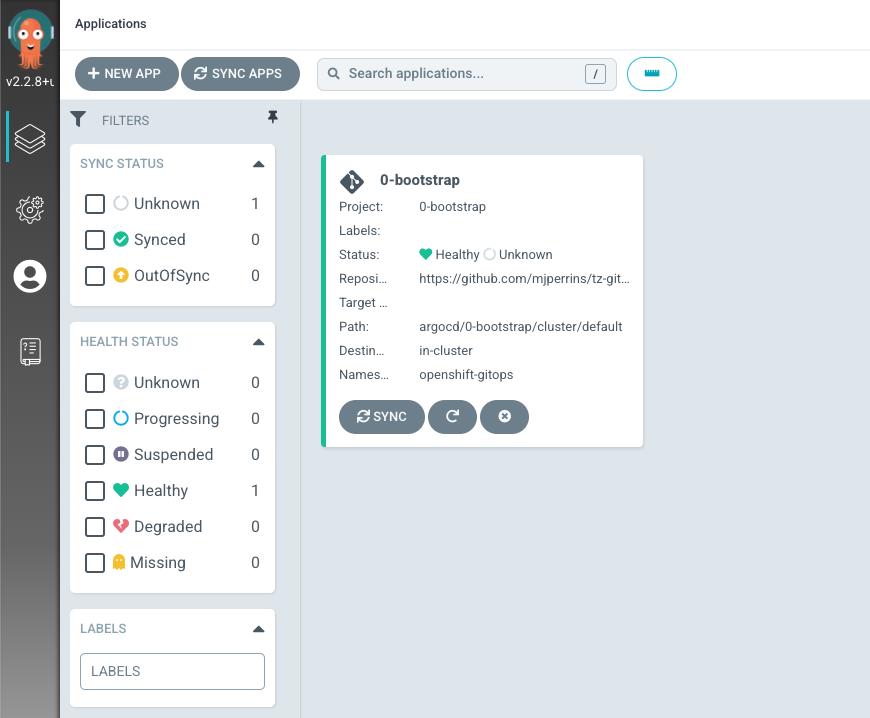Click the Healthy green heart filter icon

121,490
